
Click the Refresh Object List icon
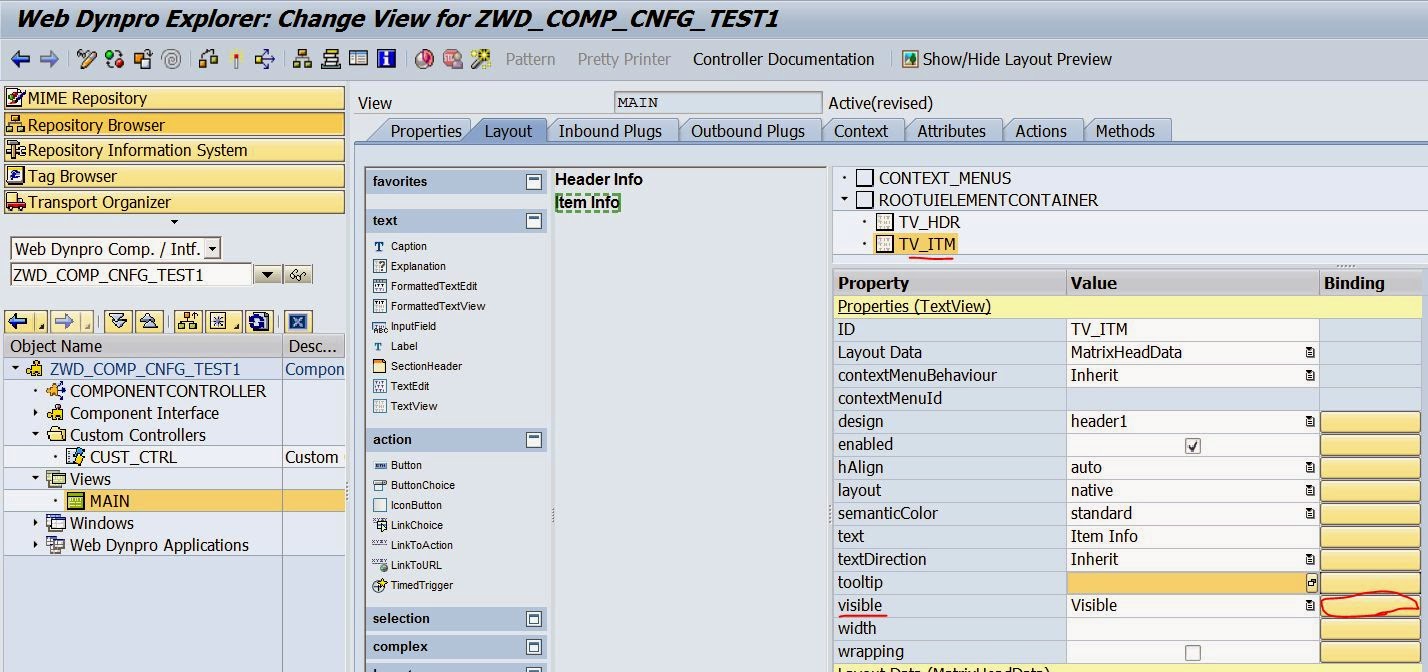click(x=258, y=321)
